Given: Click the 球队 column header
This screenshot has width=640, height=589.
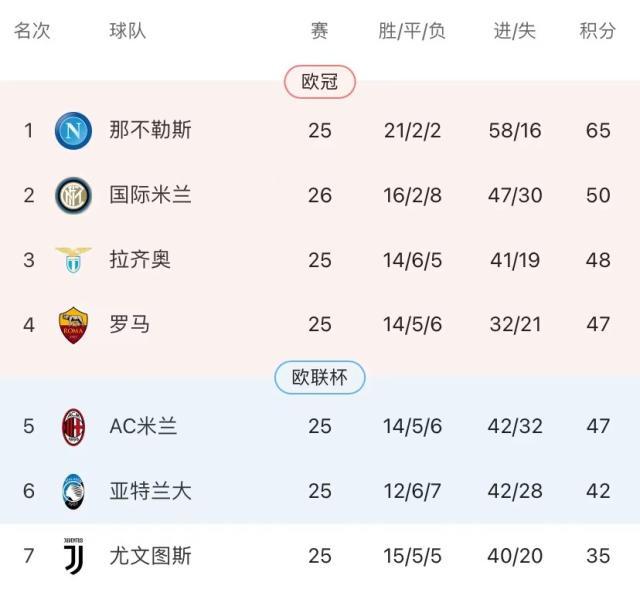Looking at the screenshot, I should tap(128, 31).
